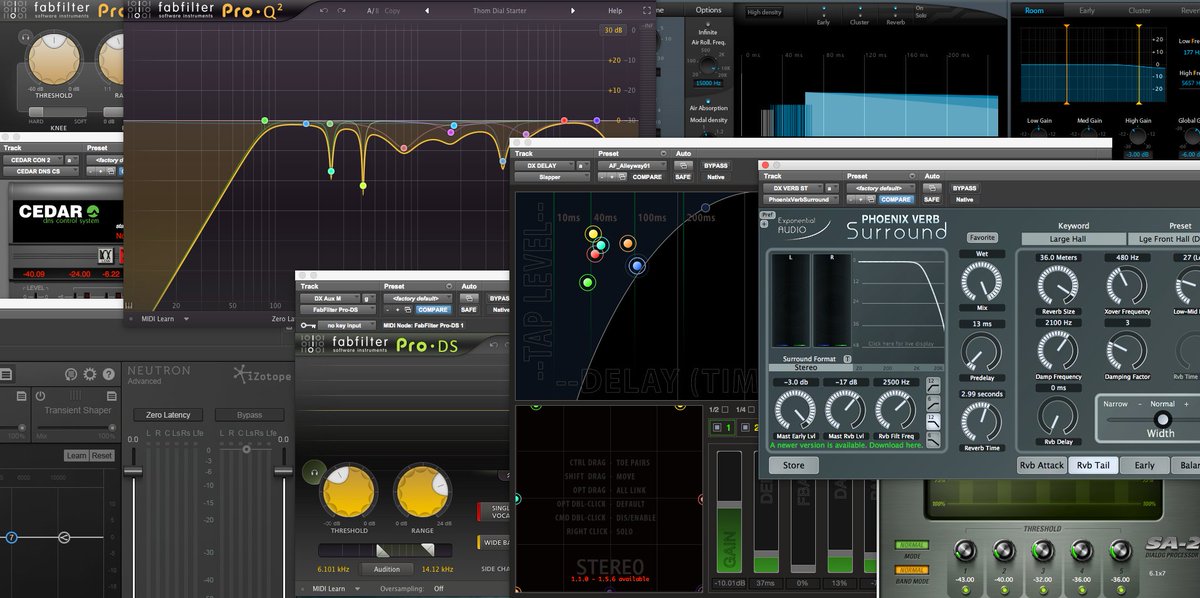
Task: Switch to Rvb Attack tab
Action: point(1041,465)
